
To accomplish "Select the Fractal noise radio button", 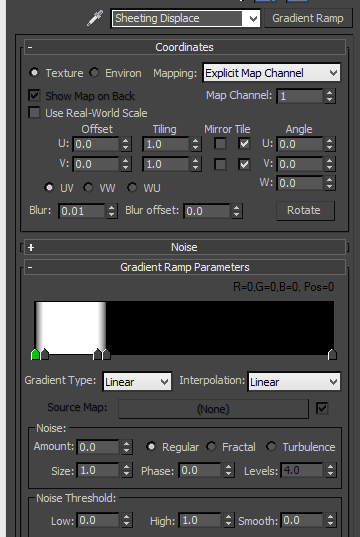I will [211, 446].
